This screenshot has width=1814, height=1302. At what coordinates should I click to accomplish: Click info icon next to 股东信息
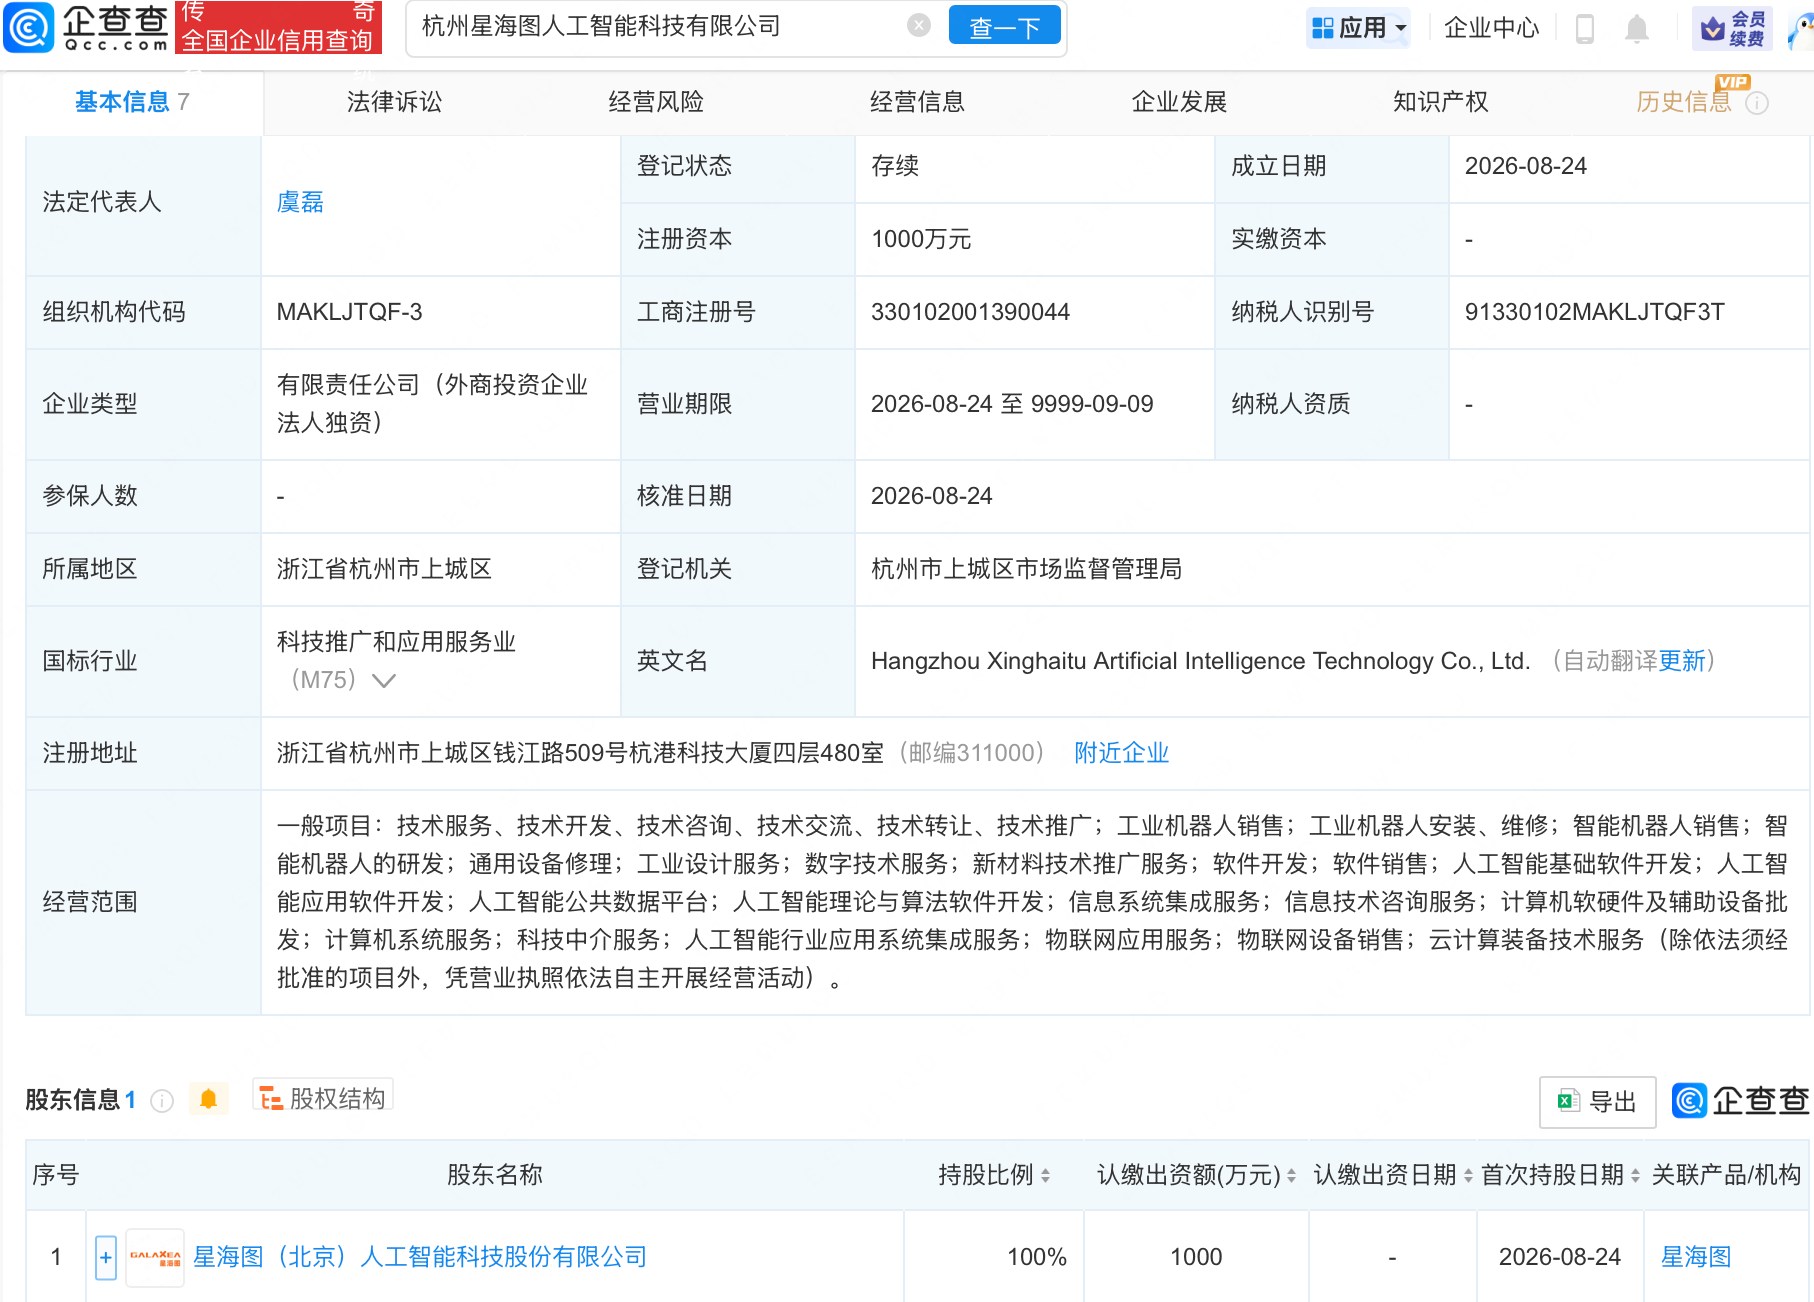point(162,1101)
